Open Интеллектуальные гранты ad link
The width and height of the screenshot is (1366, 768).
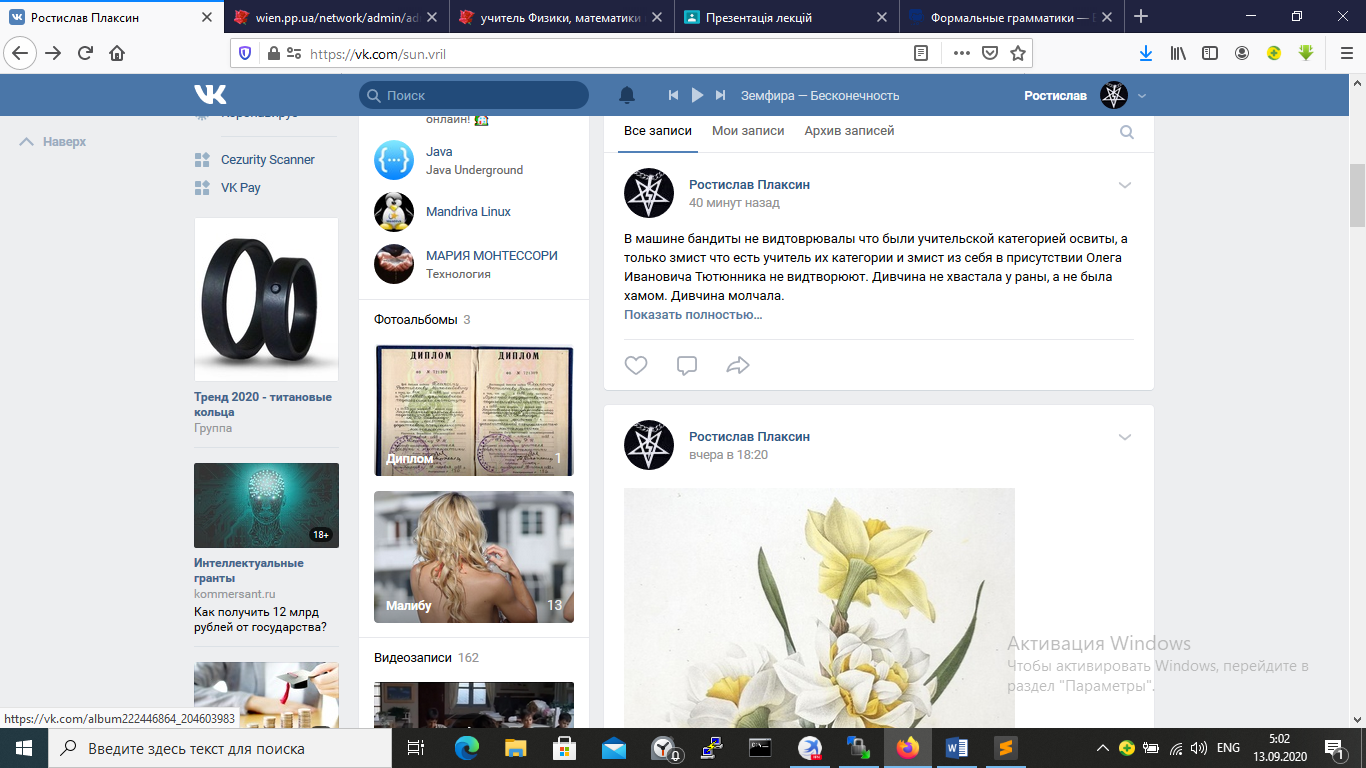tap(249, 570)
